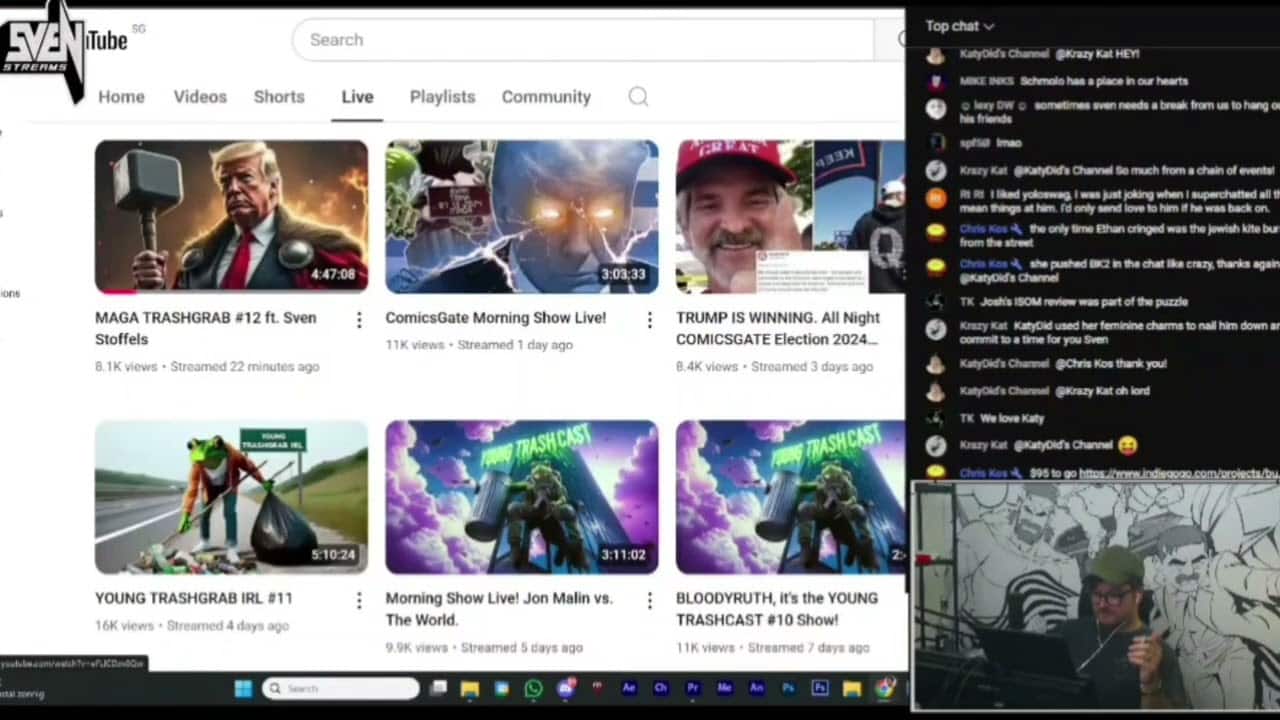This screenshot has width=1280, height=720.
Task: Open the Indiegogo link in chat
Action: [x=1178, y=473]
